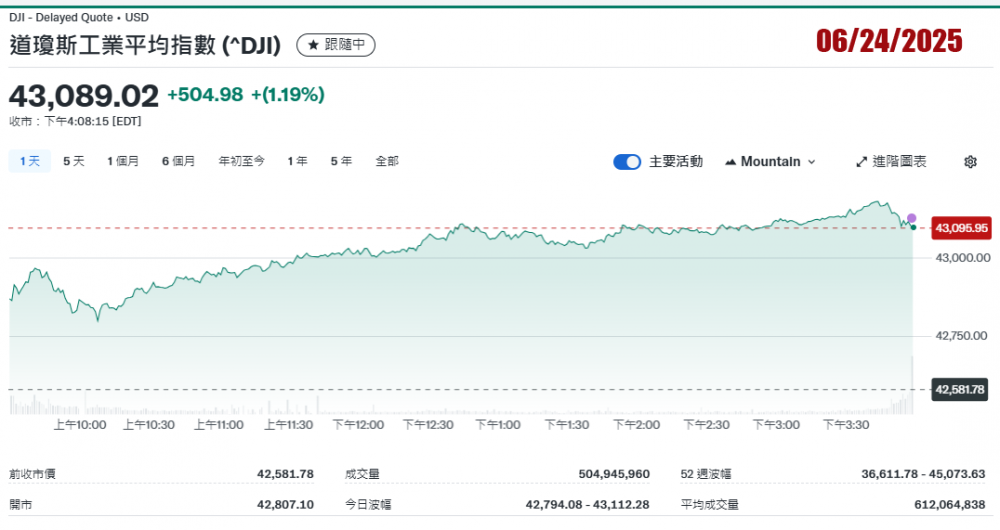1000x530 pixels.
Task: Click the 道瓊斯工業平均指數 (^DJI) title
Action: coord(146,45)
